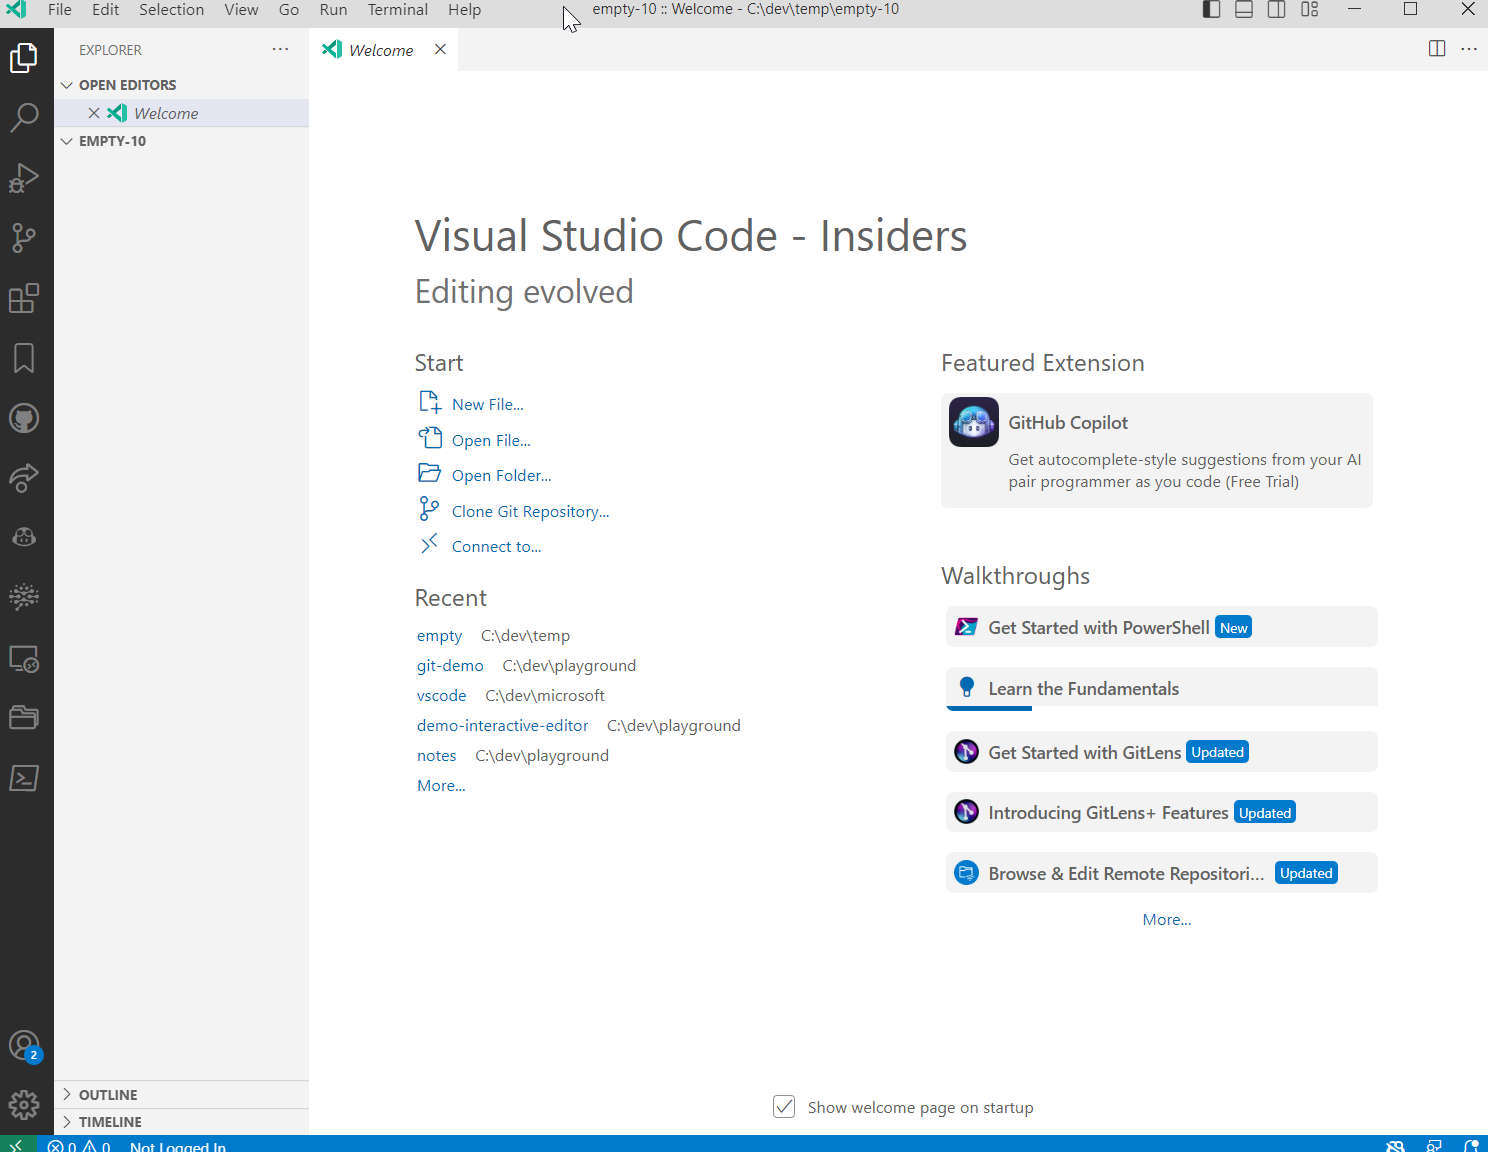Screen dimensions: 1488x1152
Task: Open the Manage settings gear
Action: point(24,1105)
